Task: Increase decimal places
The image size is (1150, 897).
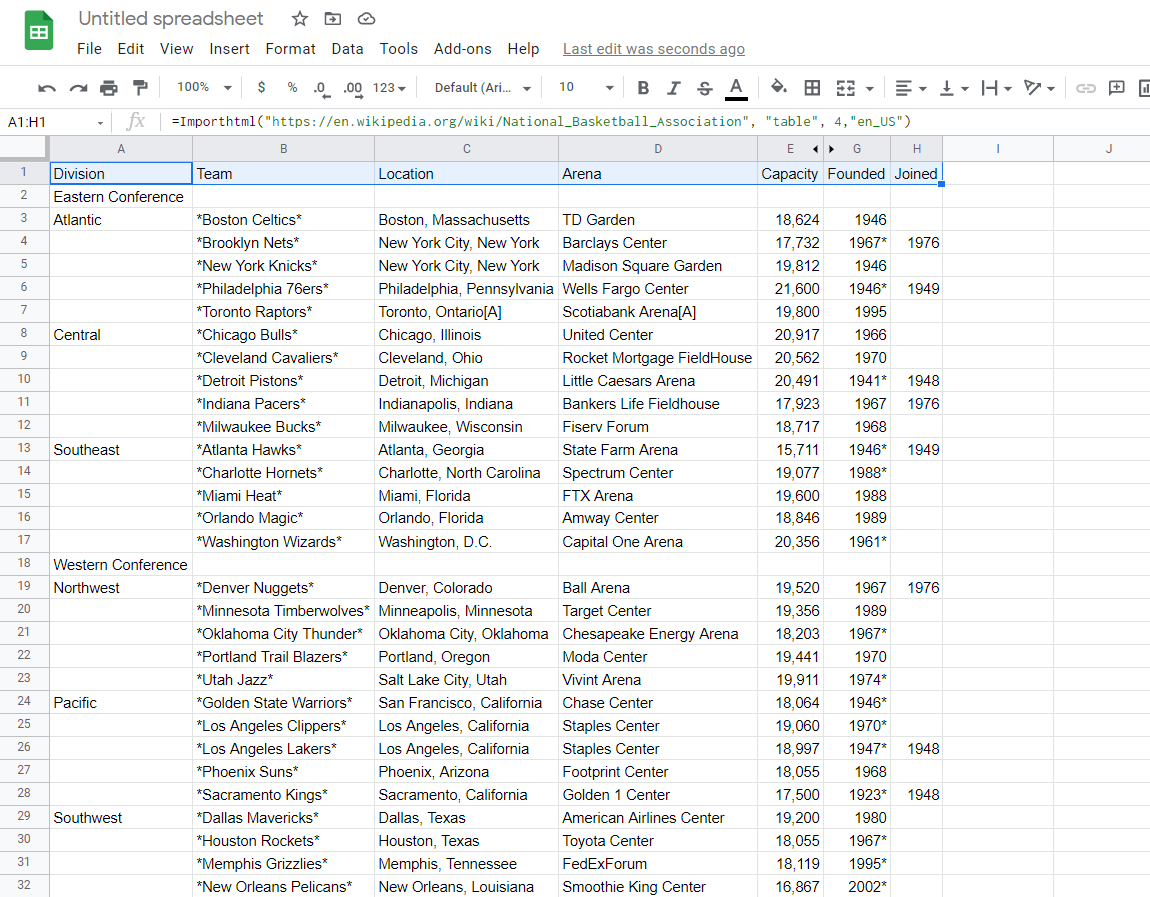Action: tap(353, 88)
